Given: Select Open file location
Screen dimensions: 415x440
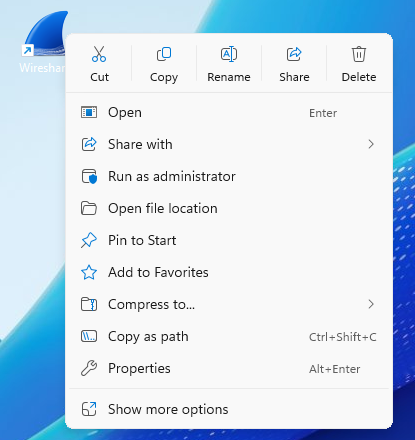Looking at the screenshot, I should pos(229,208).
